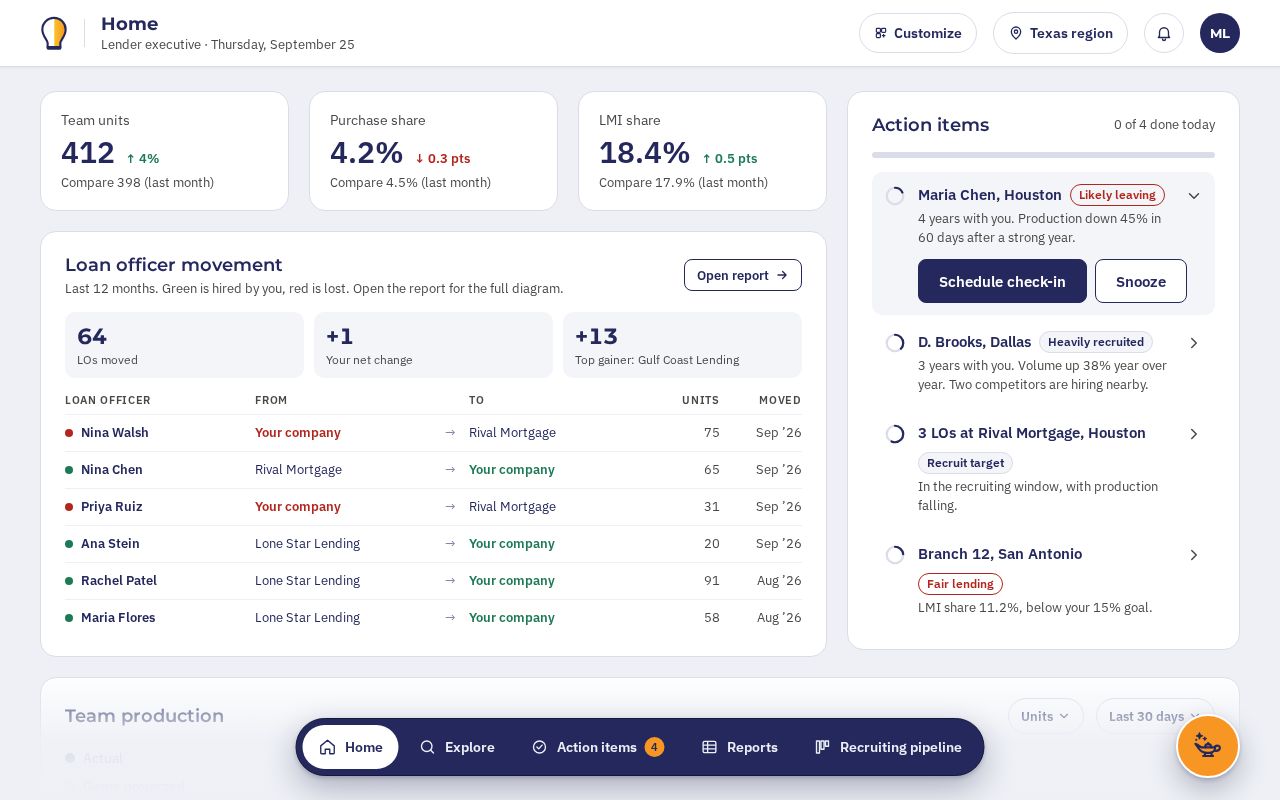
Task: Click the Customize button
Action: click(918, 33)
